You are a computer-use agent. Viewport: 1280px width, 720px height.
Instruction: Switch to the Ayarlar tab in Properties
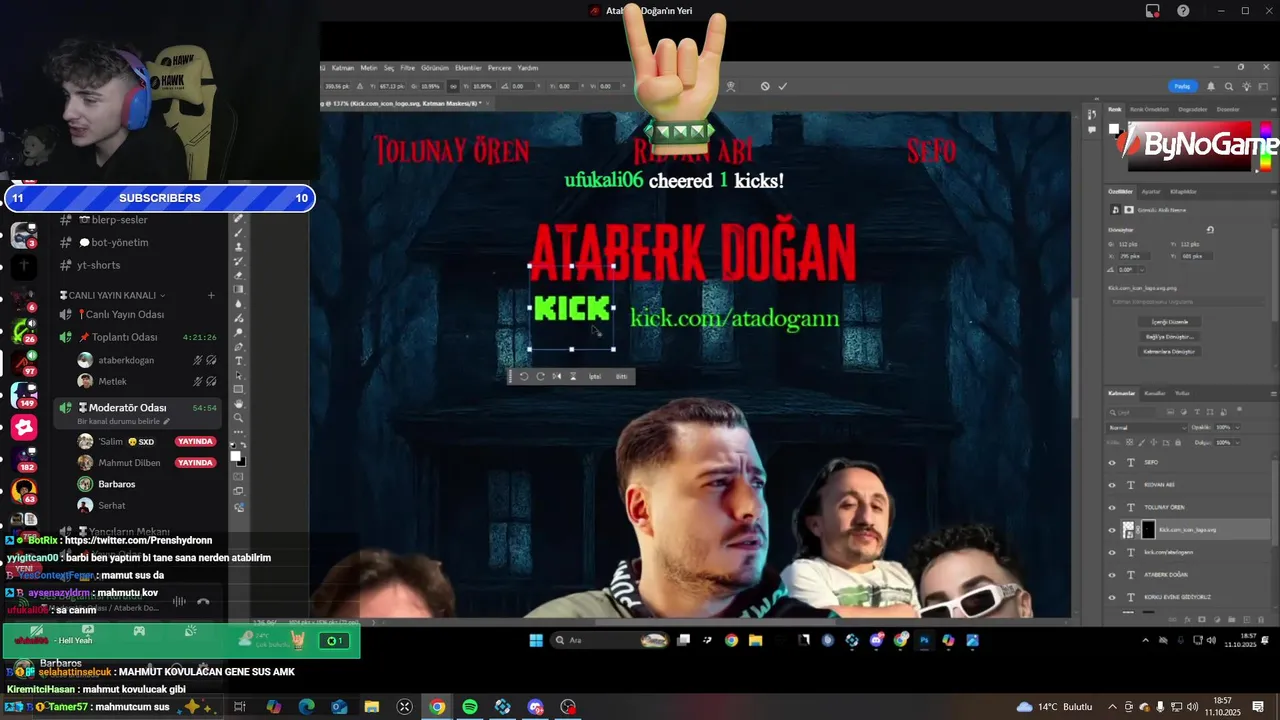click(x=1151, y=191)
